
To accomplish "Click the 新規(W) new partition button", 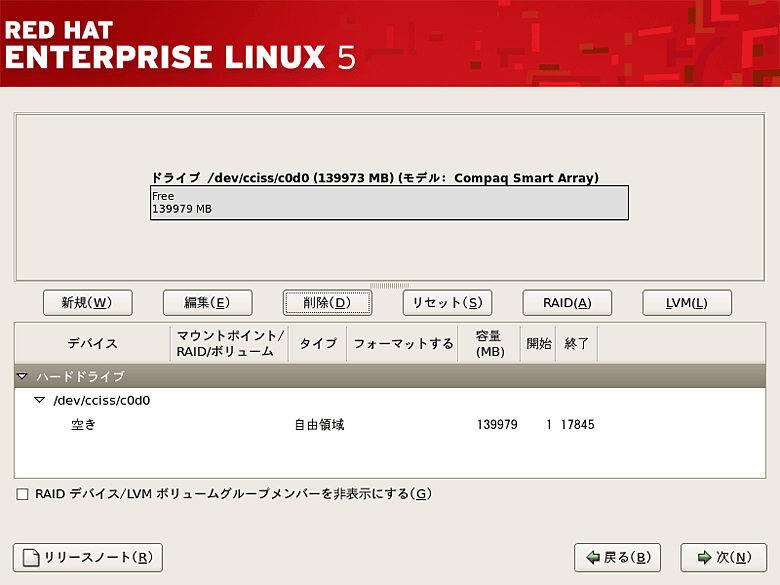I will pyautogui.click(x=88, y=302).
